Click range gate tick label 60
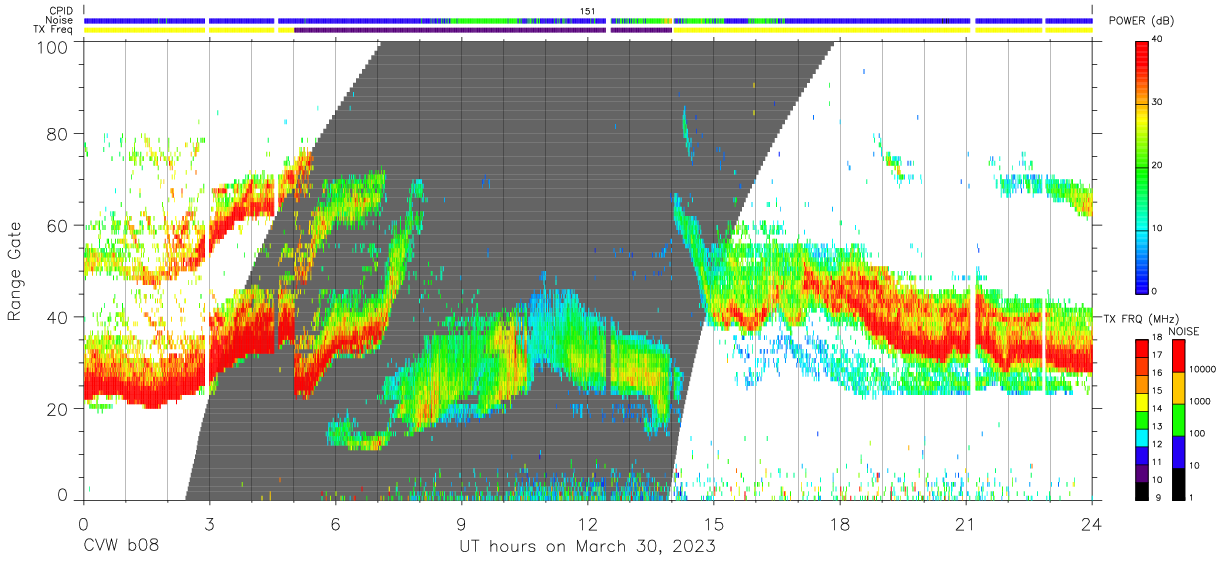This screenshot has height=567, width=1228. [x=59, y=225]
